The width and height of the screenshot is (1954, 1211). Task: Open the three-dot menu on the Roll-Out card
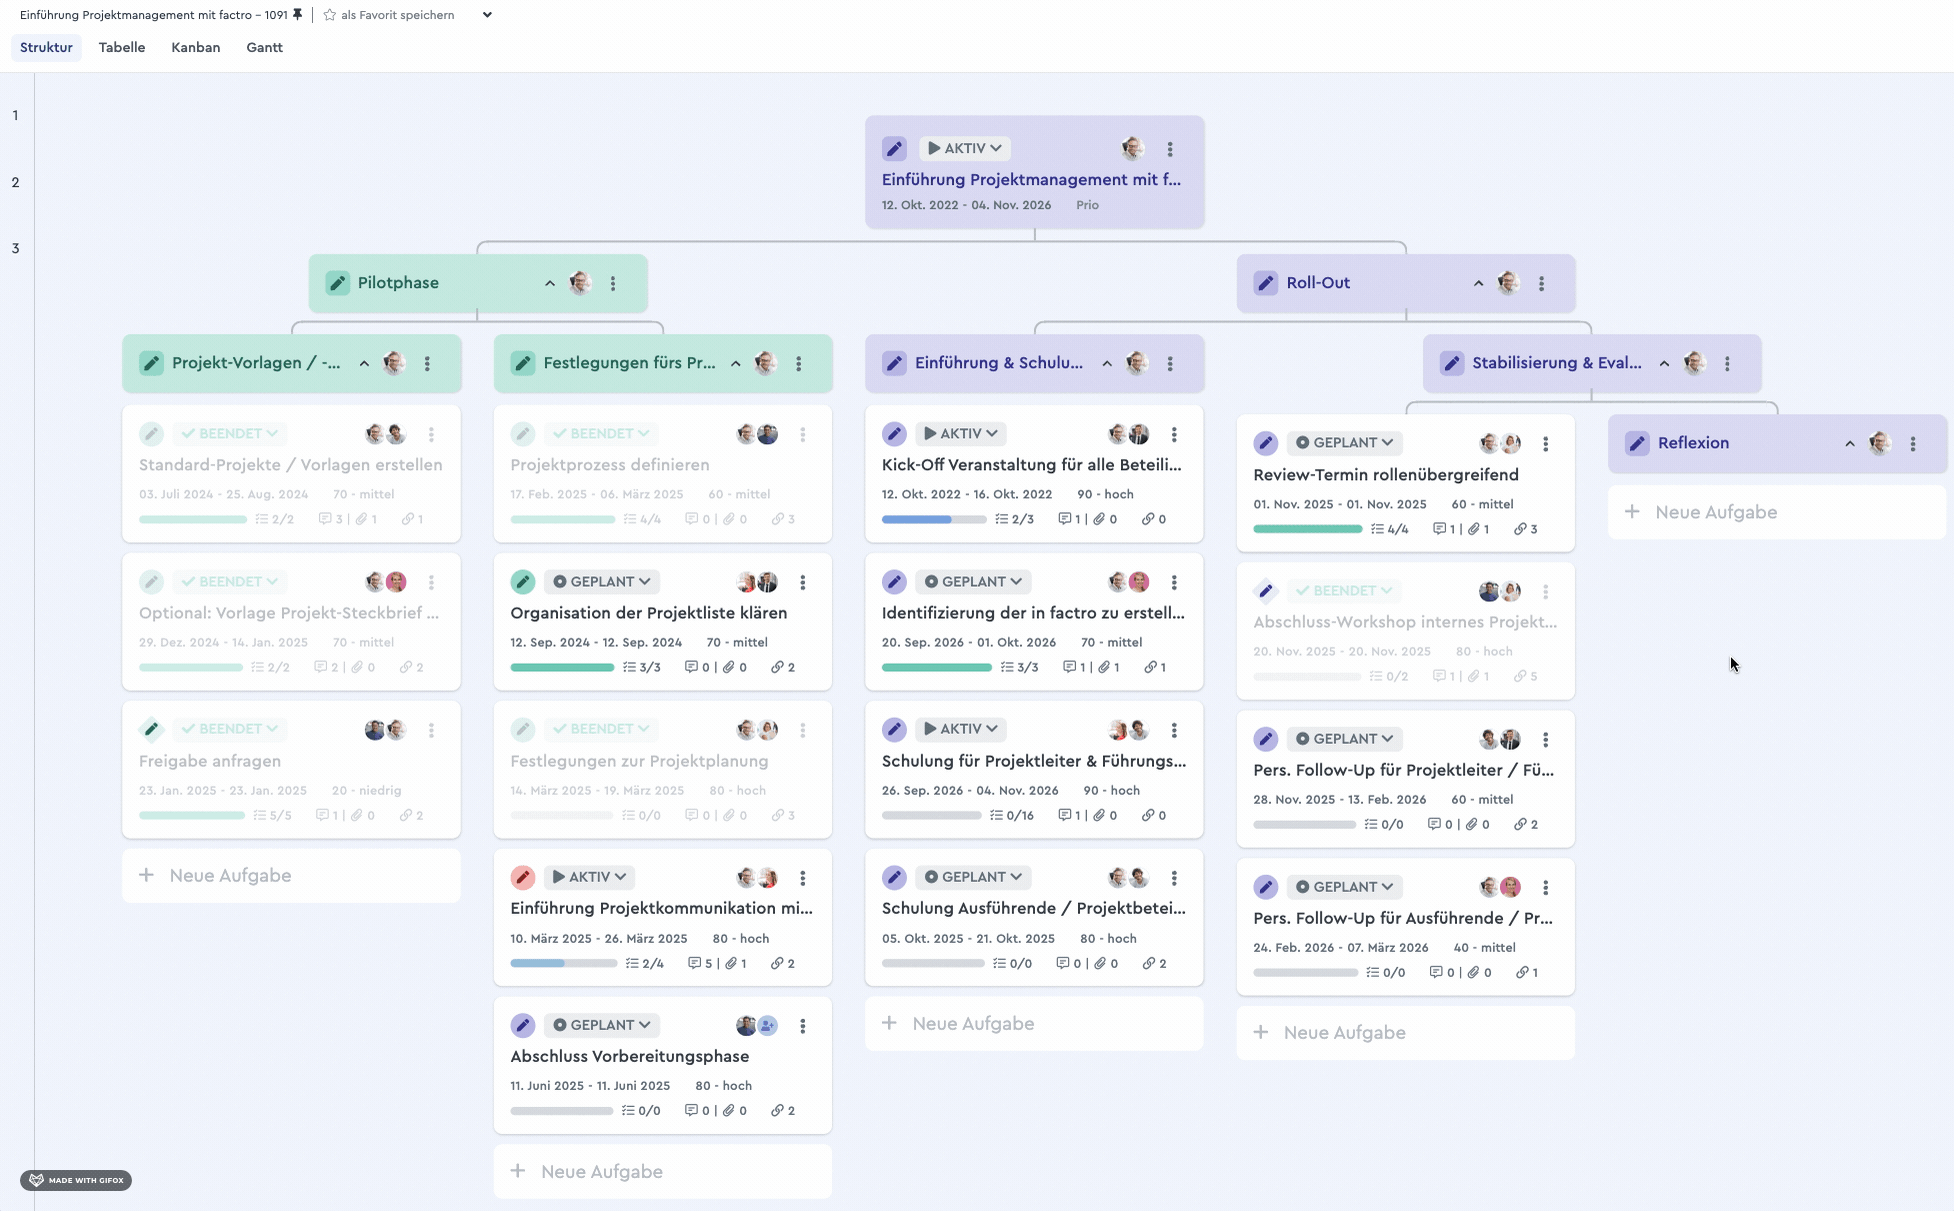1541,284
